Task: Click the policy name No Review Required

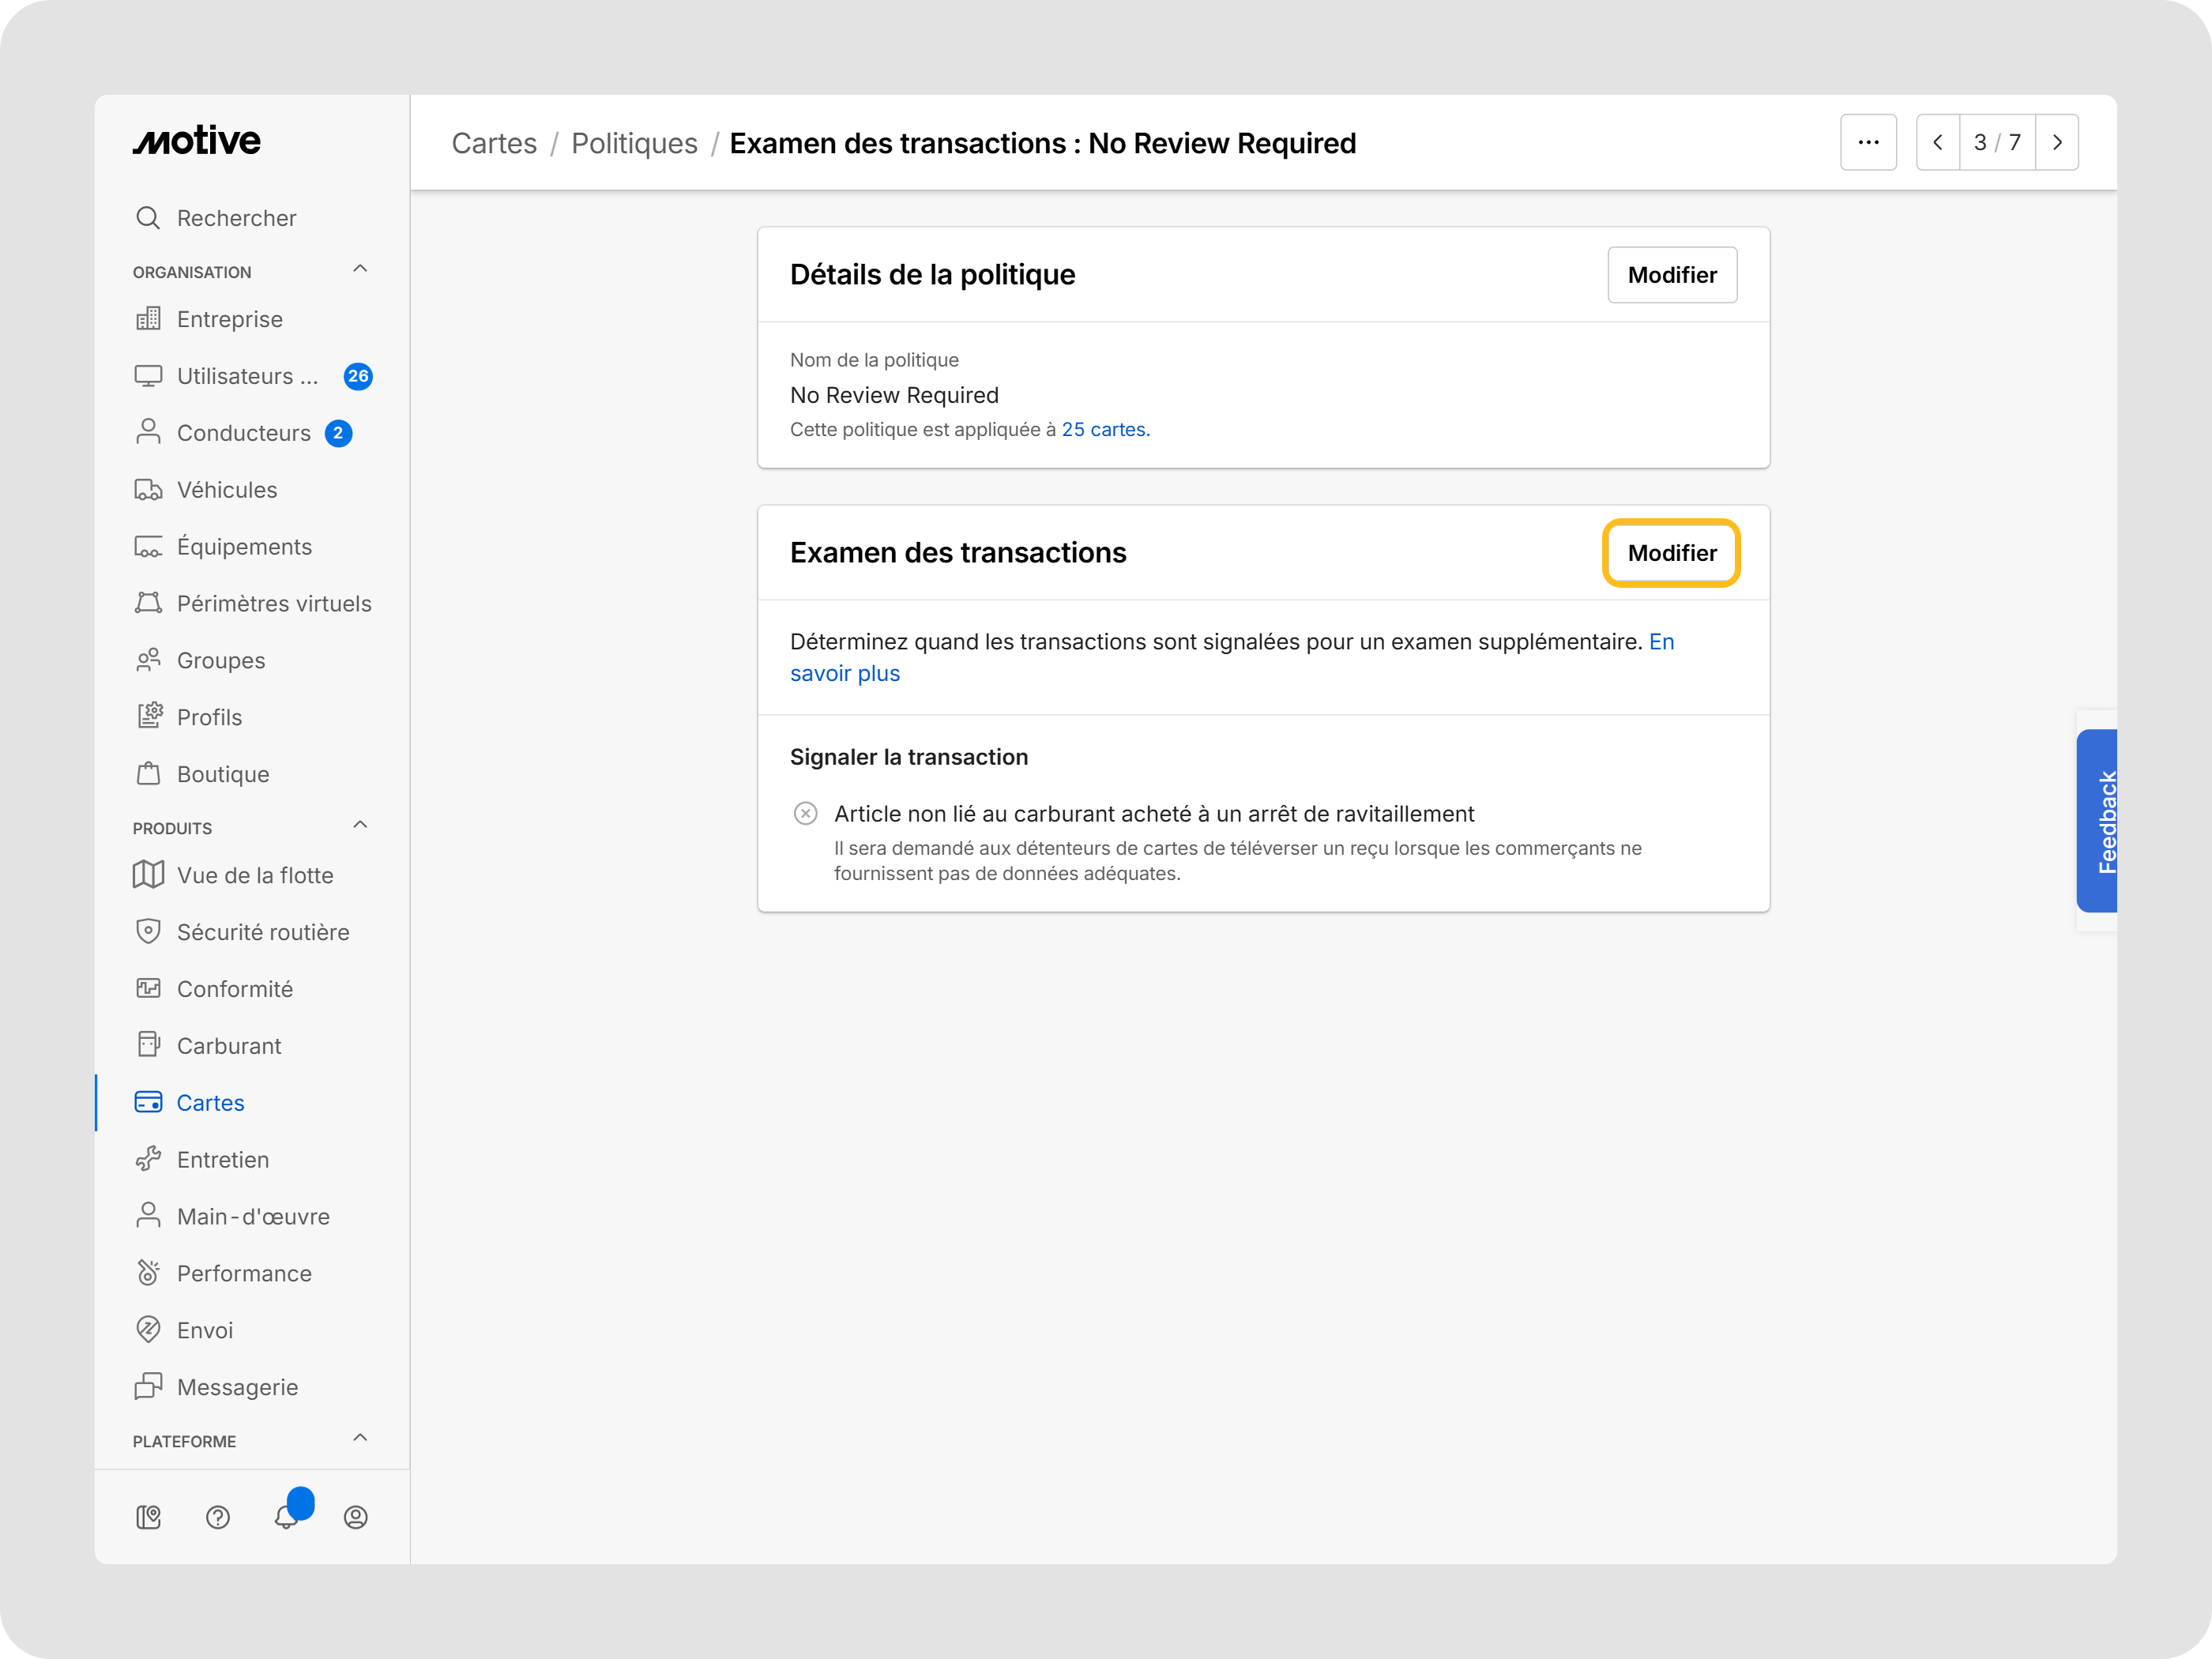Action: (x=894, y=395)
